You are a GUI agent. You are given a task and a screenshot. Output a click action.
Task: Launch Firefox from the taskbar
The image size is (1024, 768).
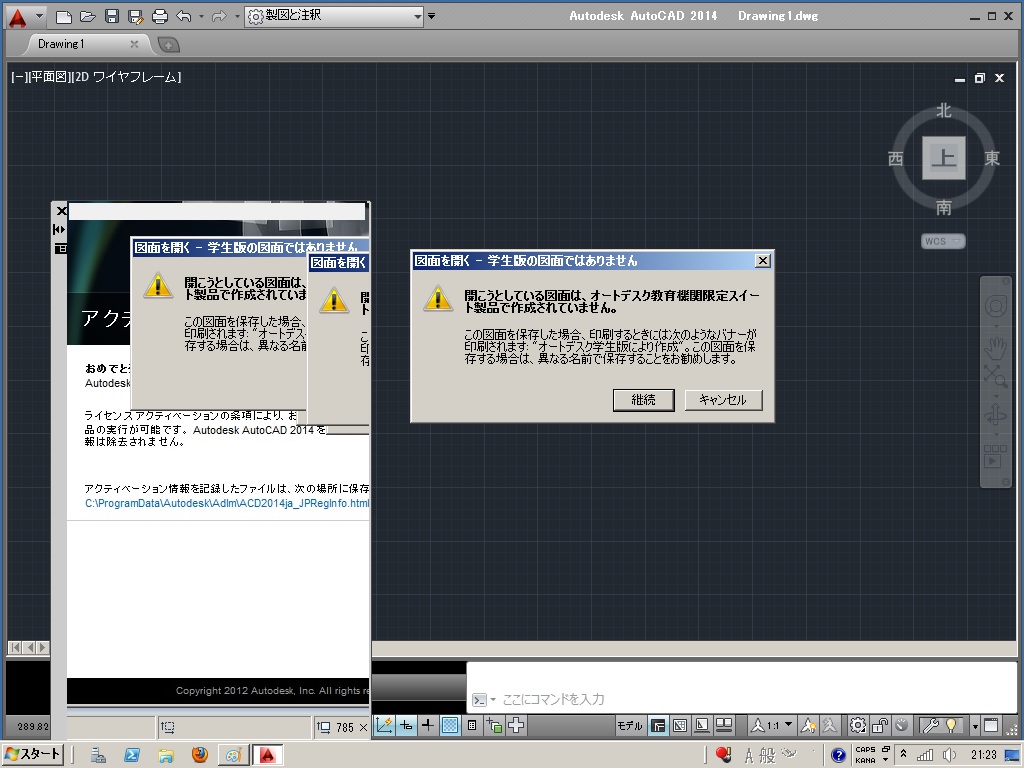point(200,755)
